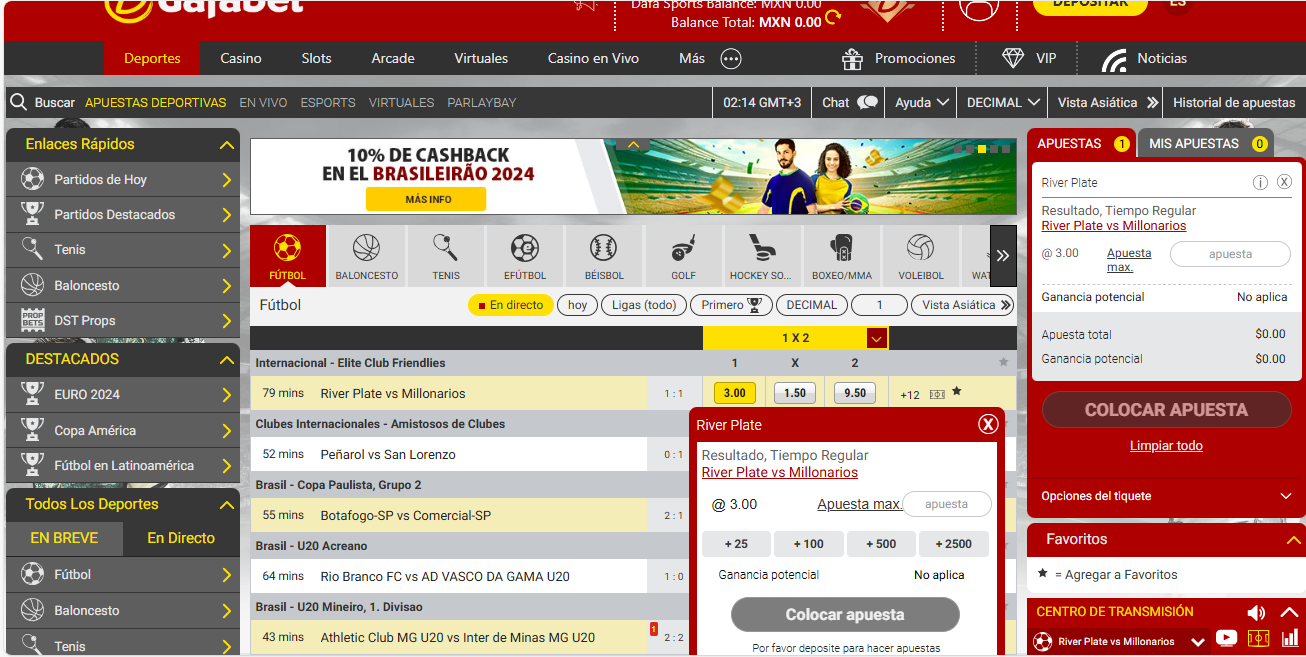Click the search magnifier icon
The image size is (1306, 657).
pos(18,102)
